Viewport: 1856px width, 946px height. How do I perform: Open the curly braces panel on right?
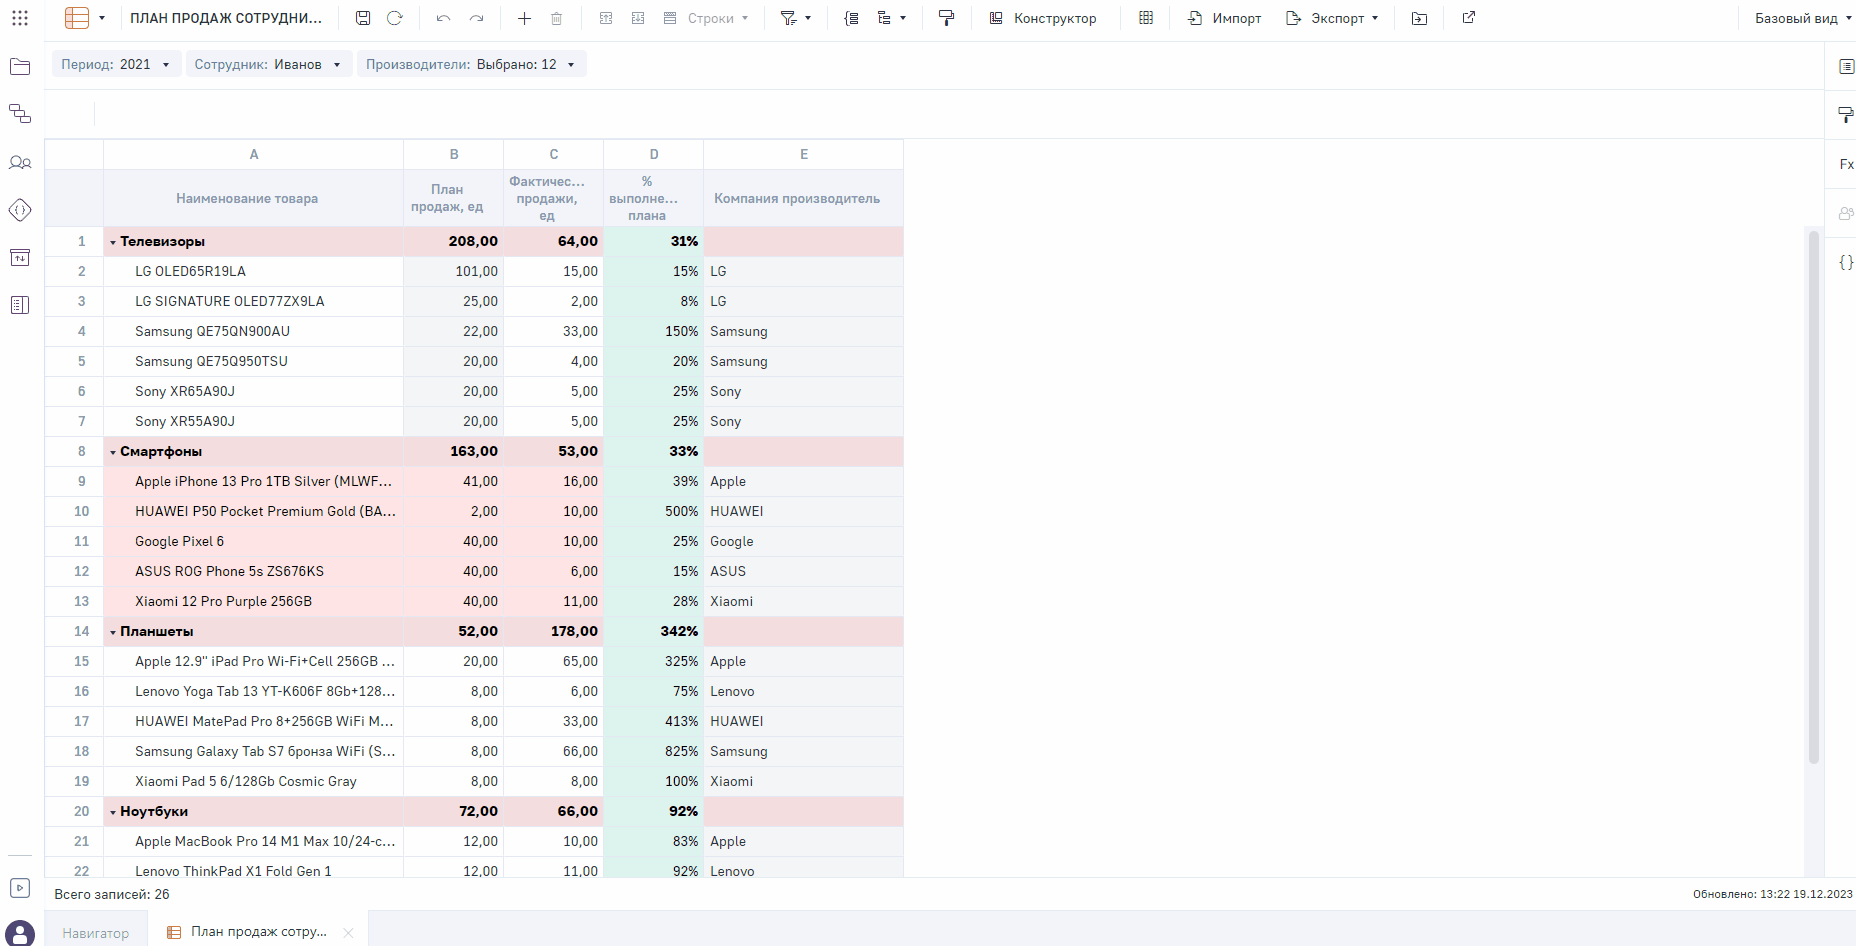(x=1846, y=262)
